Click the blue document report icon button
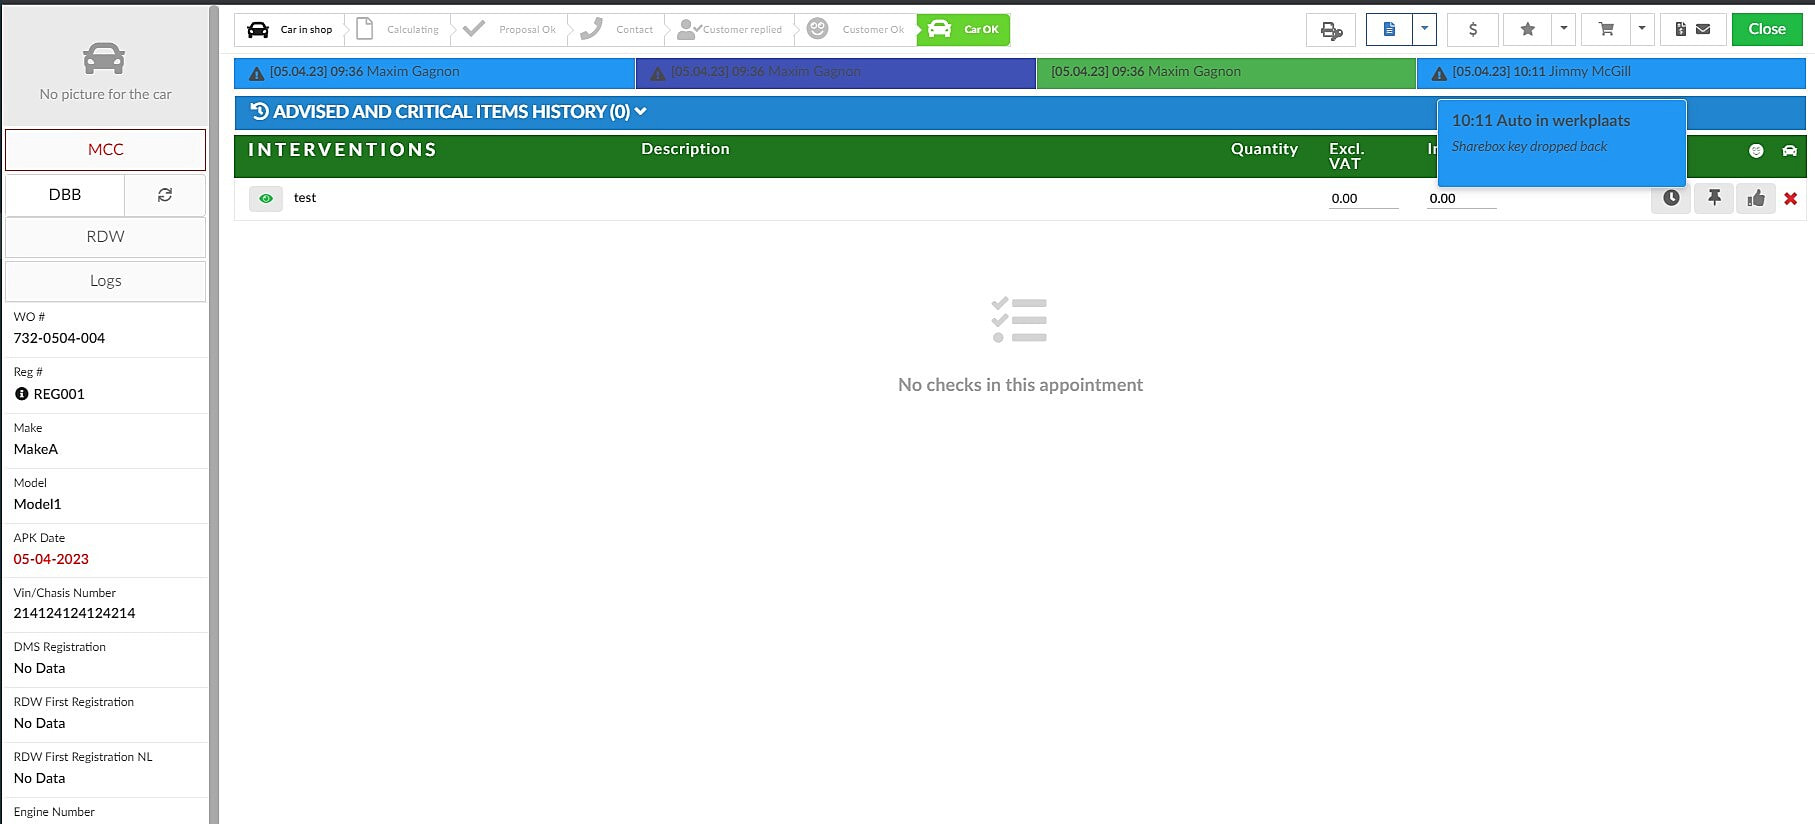Viewport: 1815px width, 824px height. click(x=1389, y=30)
